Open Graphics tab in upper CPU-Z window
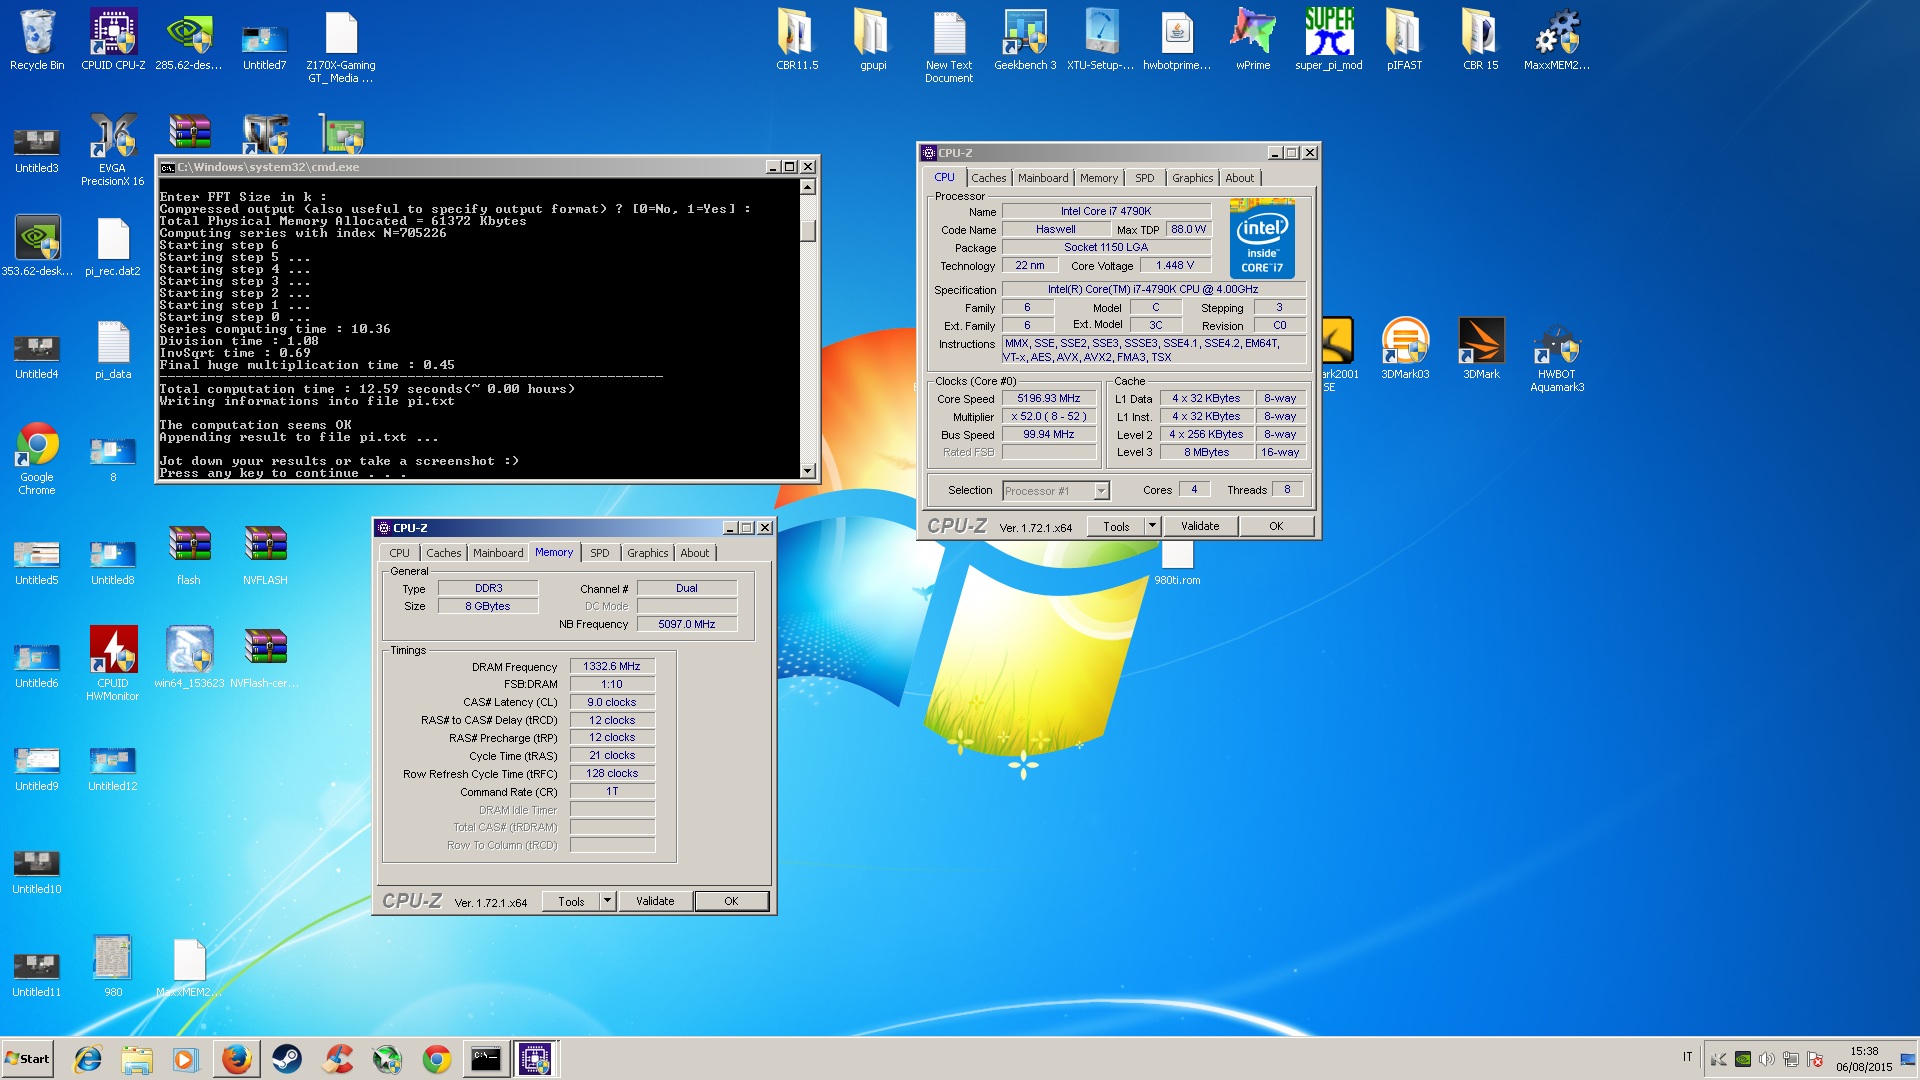 click(1192, 178)
